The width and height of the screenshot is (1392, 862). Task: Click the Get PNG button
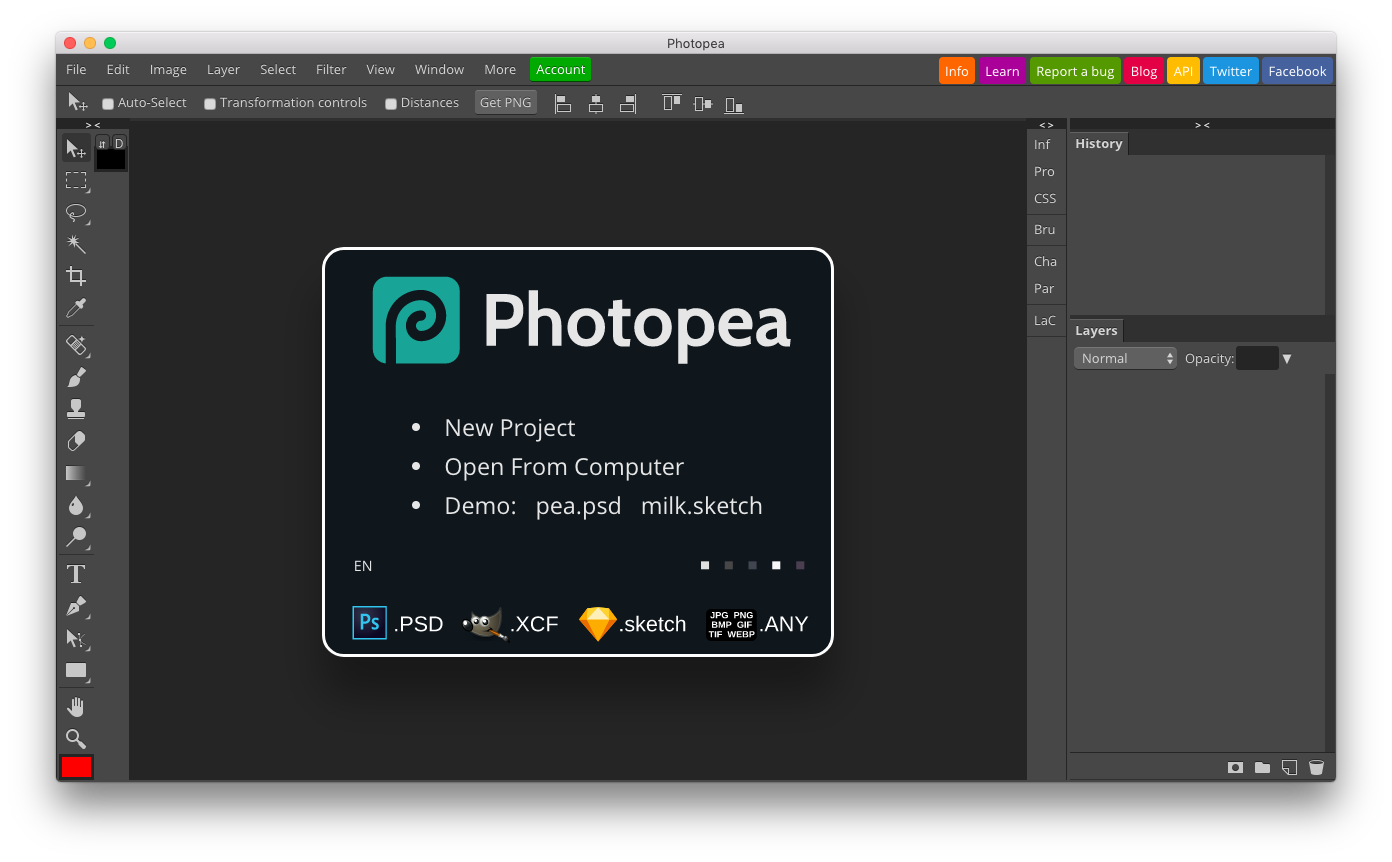point(506,102)
